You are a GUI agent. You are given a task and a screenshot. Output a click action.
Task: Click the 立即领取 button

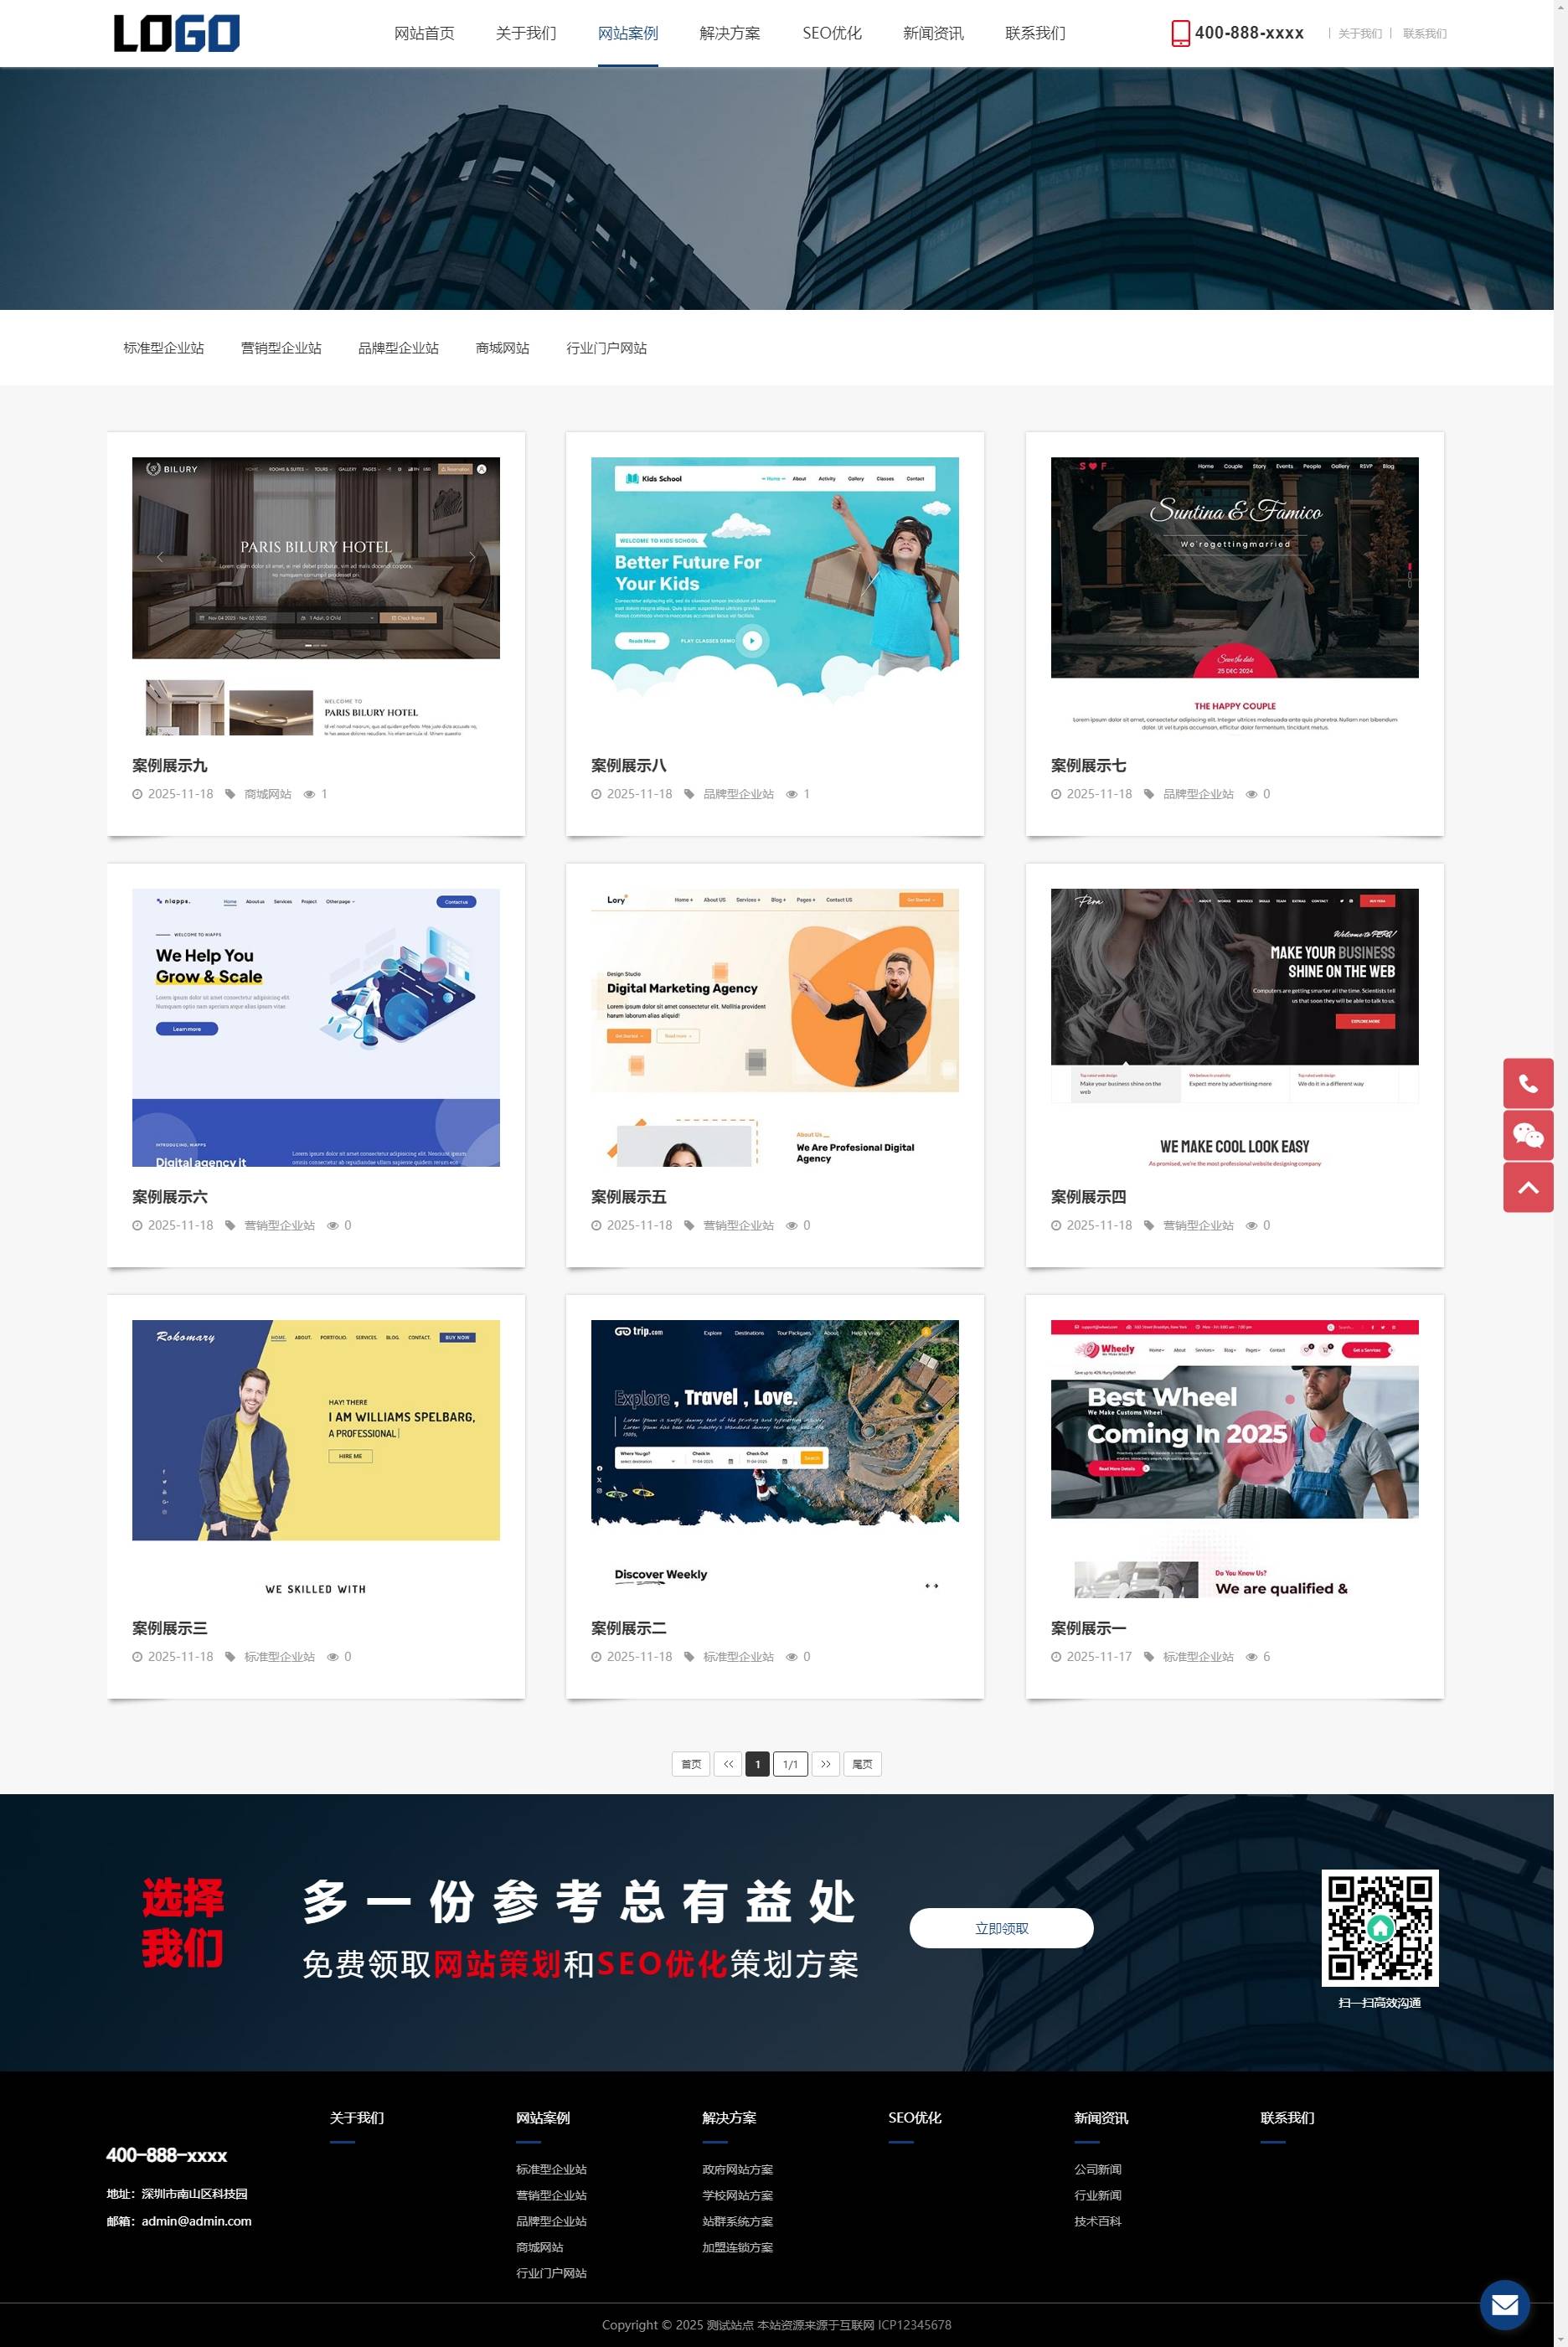coord(1000,1928)
